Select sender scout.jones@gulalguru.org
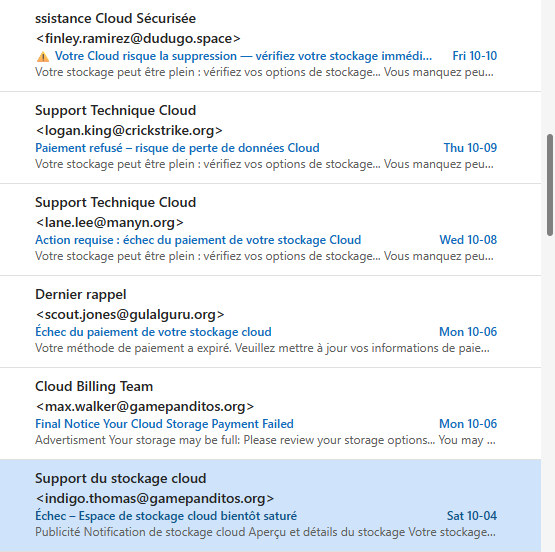The width and height of the screenshot is (555, 552). coord(130,314)
